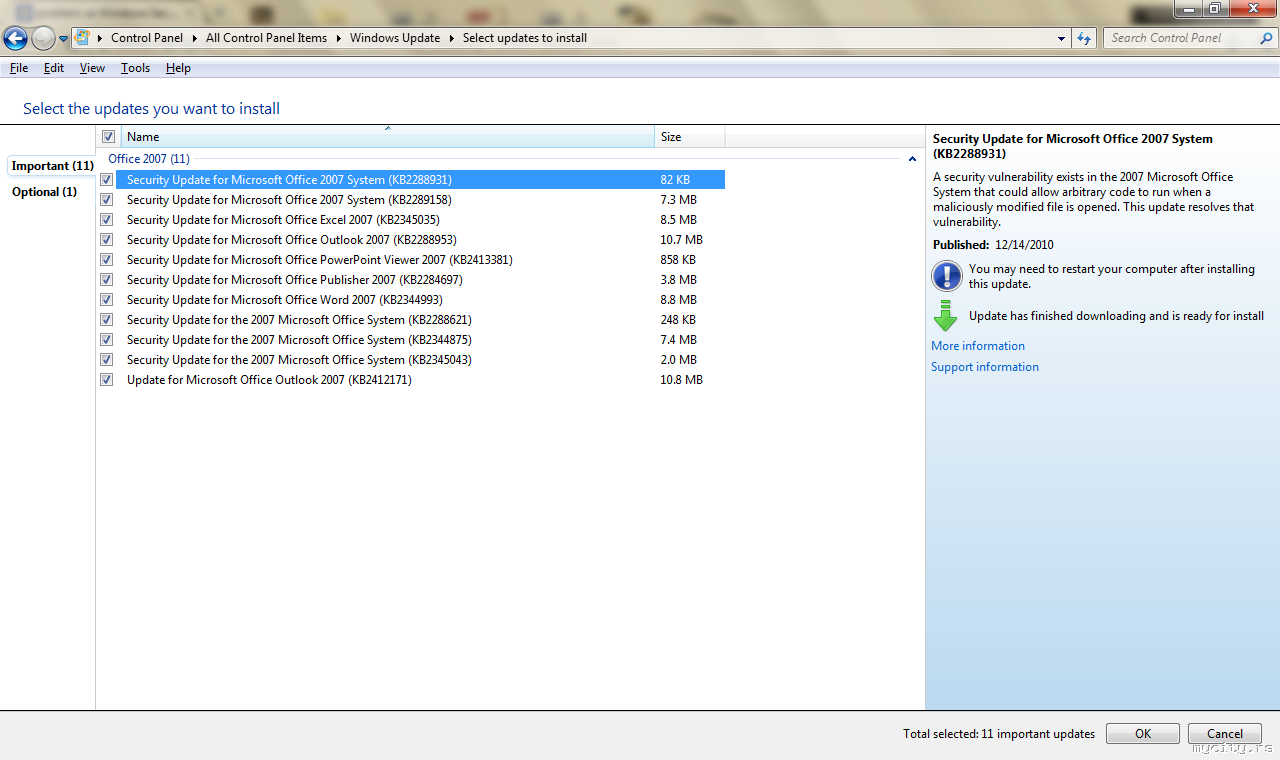Confirm selection with the OK button
Viewport: 1280px width, 760px height.
(1143, 734)
